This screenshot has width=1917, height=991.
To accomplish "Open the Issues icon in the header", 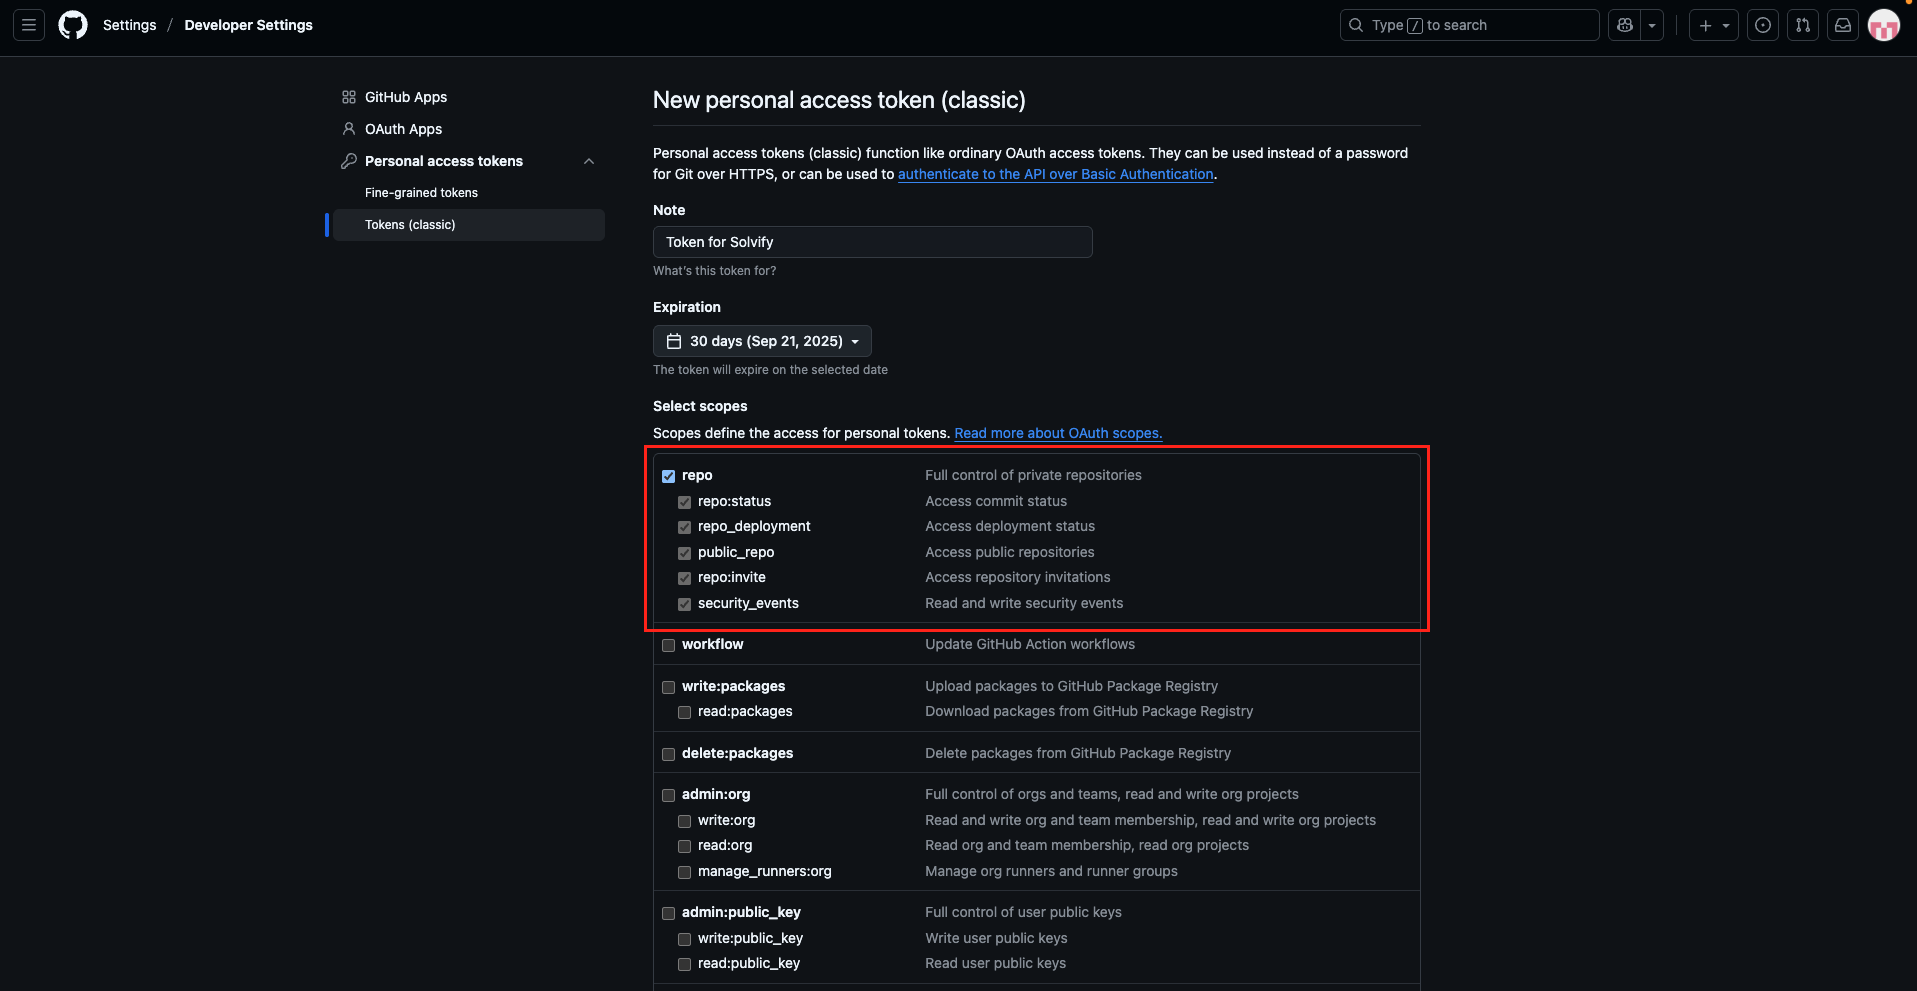I will coord(1763,25).
